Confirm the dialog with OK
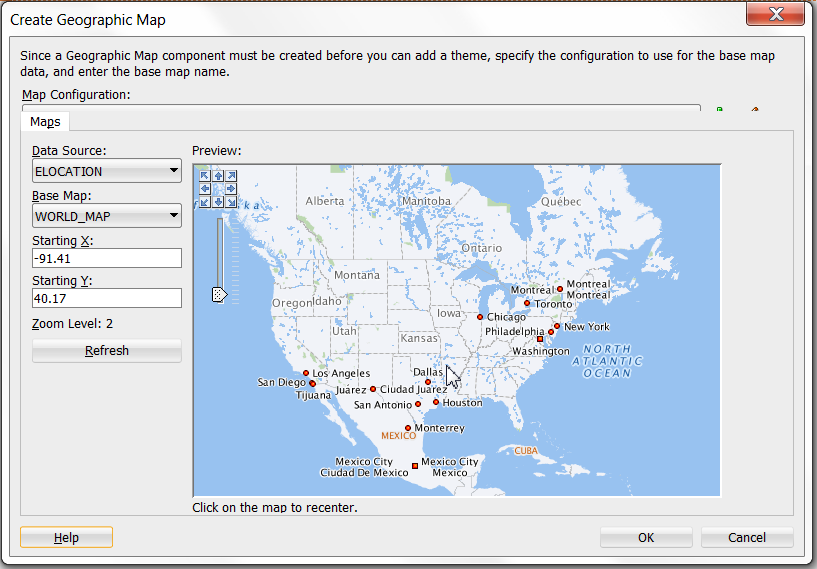817x569 pixels. pyautogui.click(x=646, y=537)
